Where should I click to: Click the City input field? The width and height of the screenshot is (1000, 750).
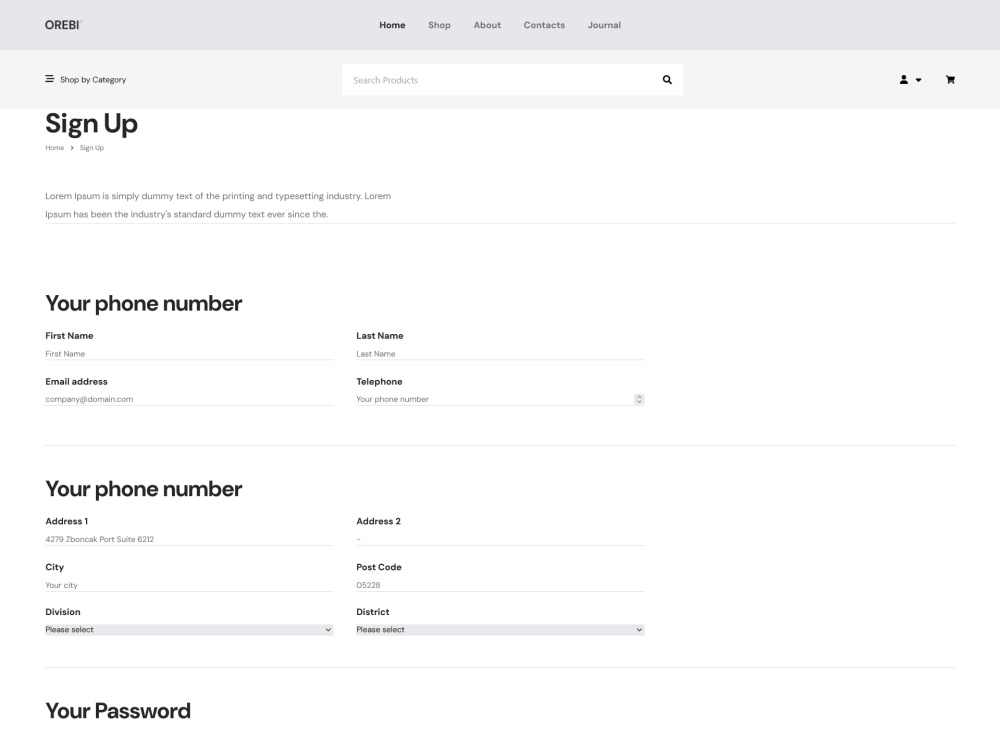(x=189, y=585)
